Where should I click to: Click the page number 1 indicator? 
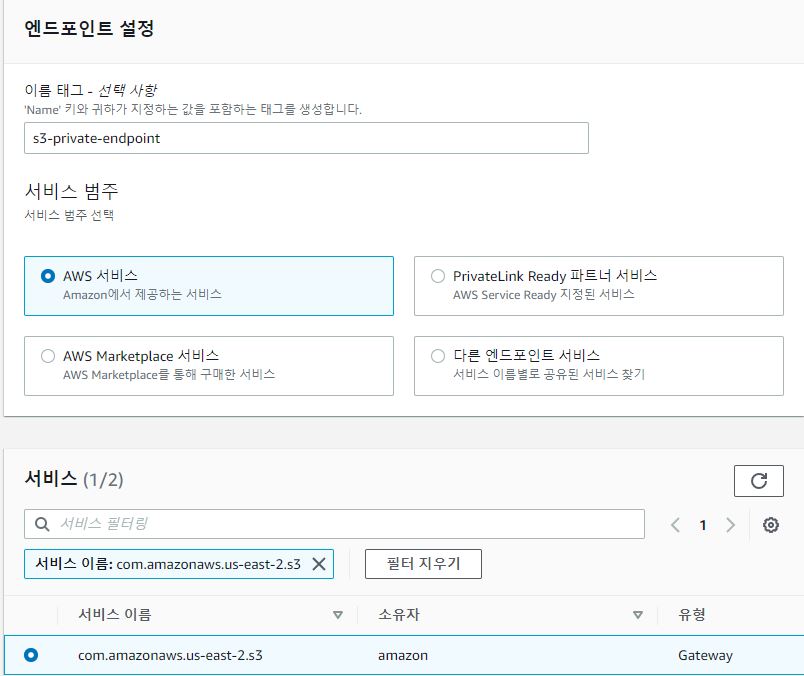pos(703,525)
